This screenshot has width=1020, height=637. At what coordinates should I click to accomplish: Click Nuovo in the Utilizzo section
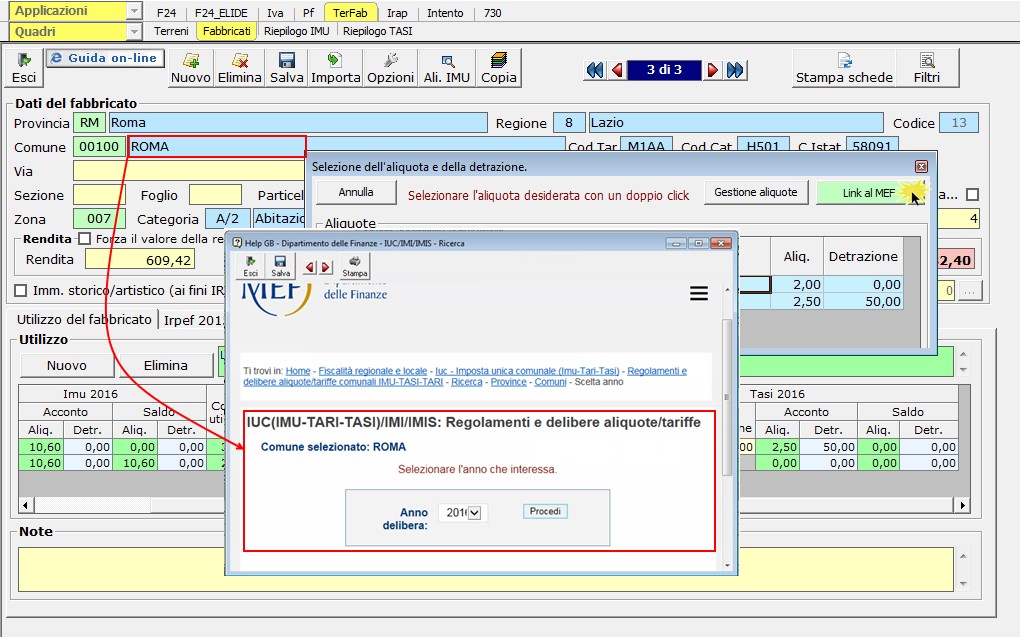67,366
